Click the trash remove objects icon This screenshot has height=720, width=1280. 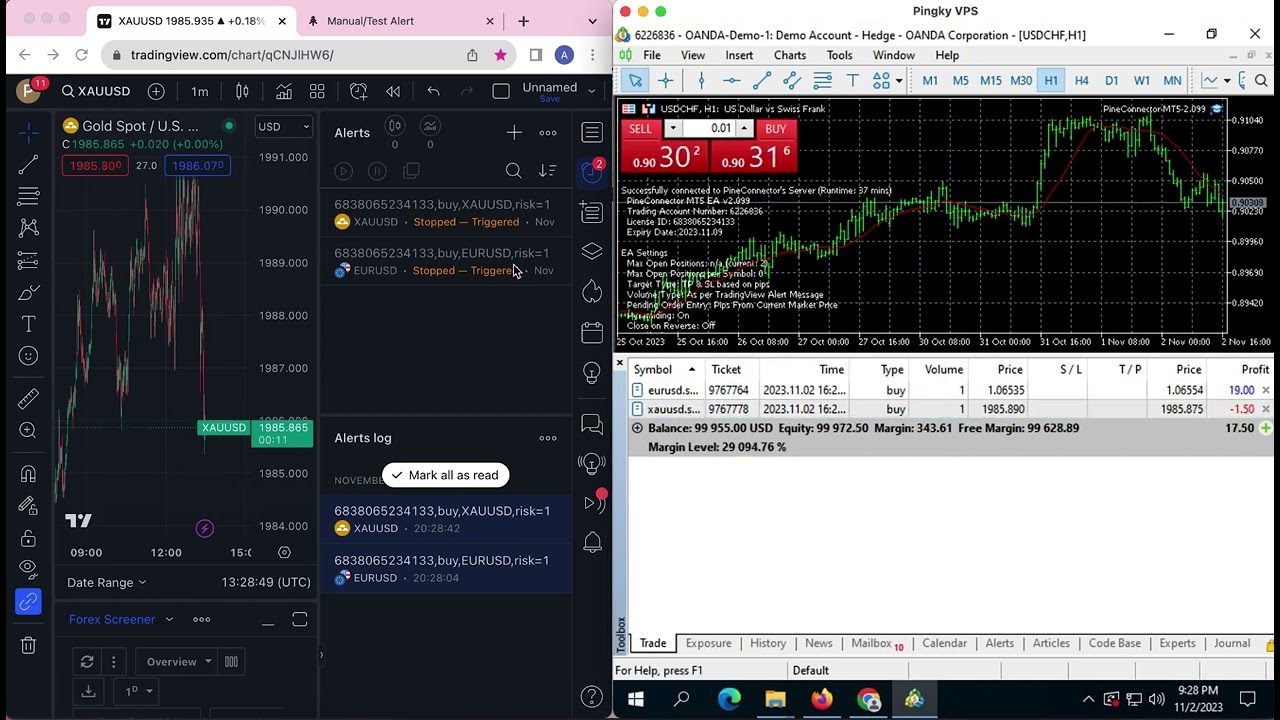28,645
